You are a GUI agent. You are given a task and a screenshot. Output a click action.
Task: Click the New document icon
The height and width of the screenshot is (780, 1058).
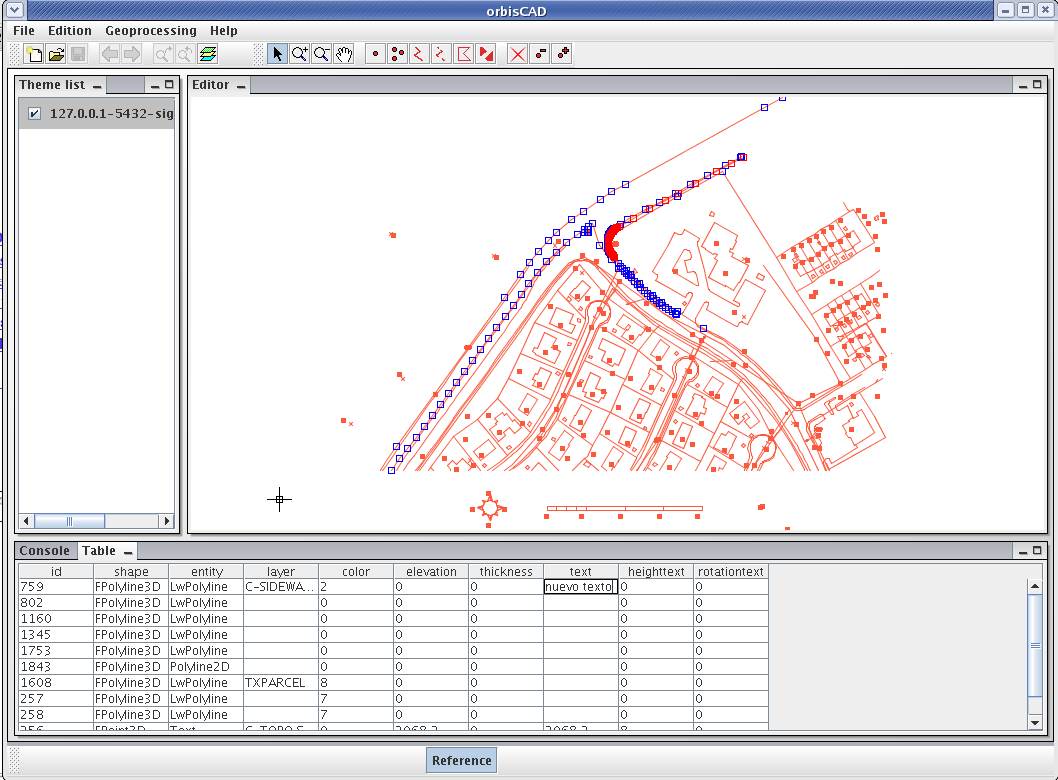click(34, 54)
